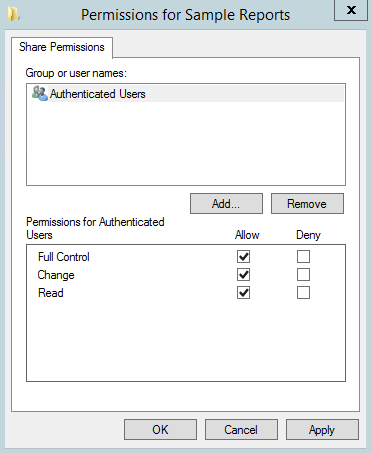
Task: Uncheck Allow for Change permission
Action: coord(243,275)
